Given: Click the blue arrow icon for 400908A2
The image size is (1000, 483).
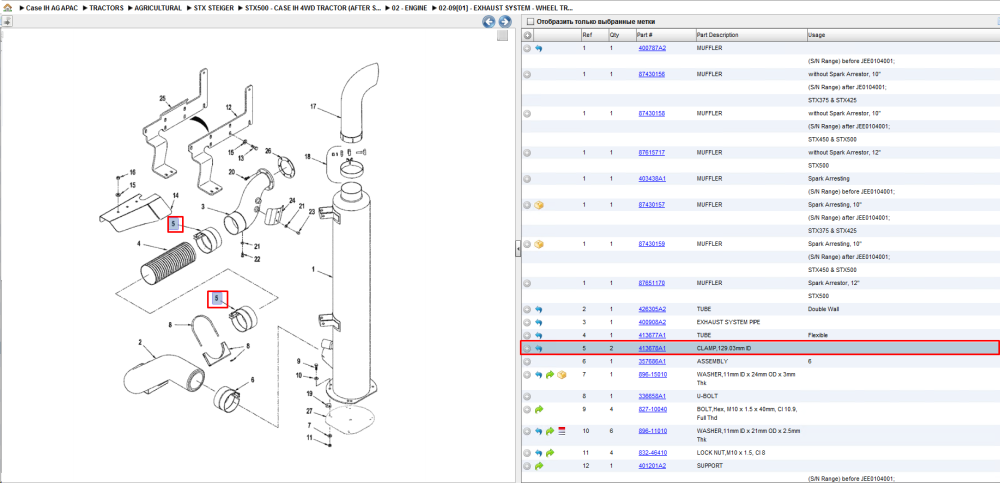Looking at the screenshot, I should click(x=539, y=322).
